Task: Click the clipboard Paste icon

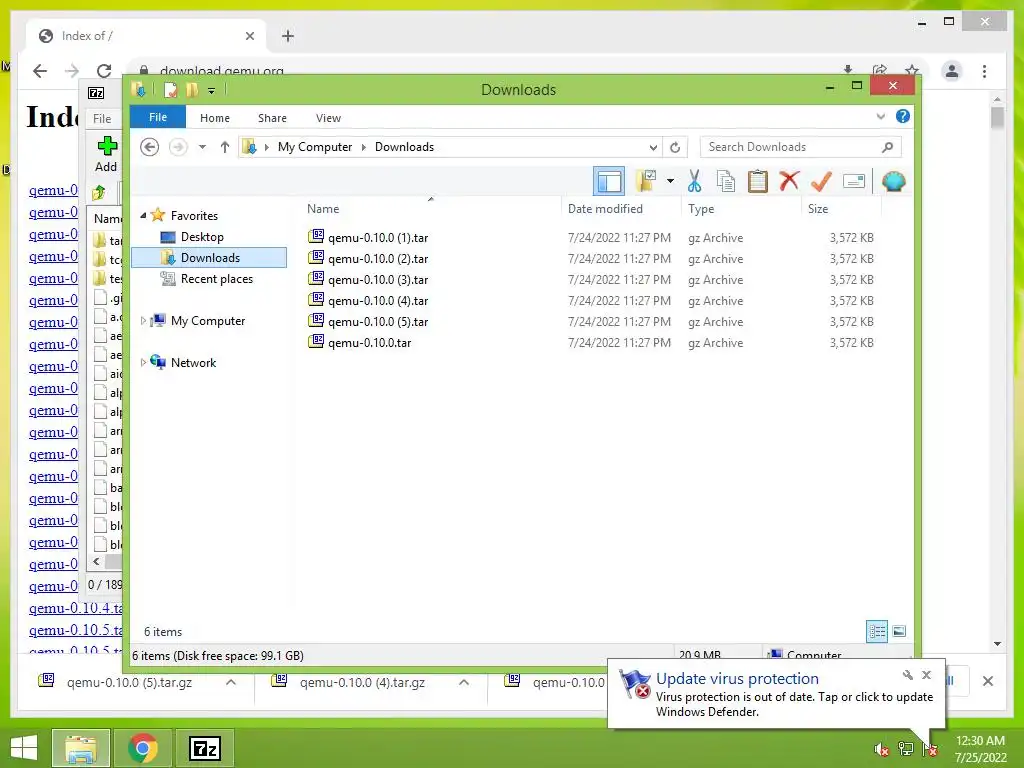Action: tap(758, 181)
